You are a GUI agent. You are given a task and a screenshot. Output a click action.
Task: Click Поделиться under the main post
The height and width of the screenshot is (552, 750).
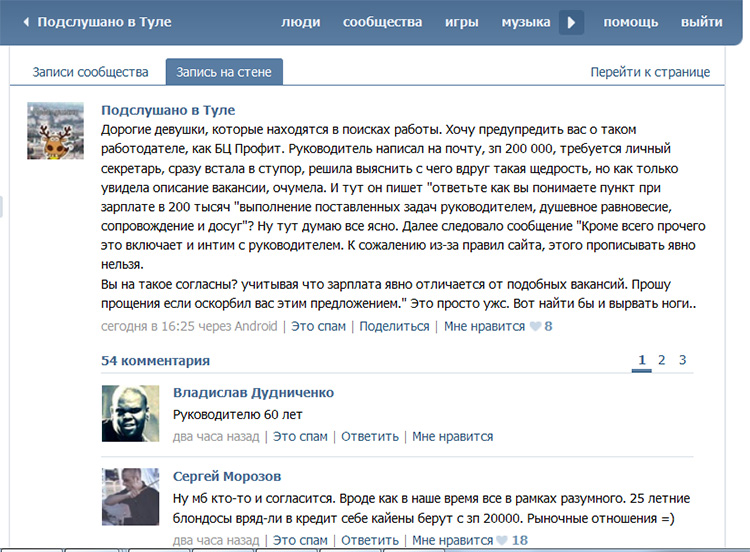pos(395,326)
